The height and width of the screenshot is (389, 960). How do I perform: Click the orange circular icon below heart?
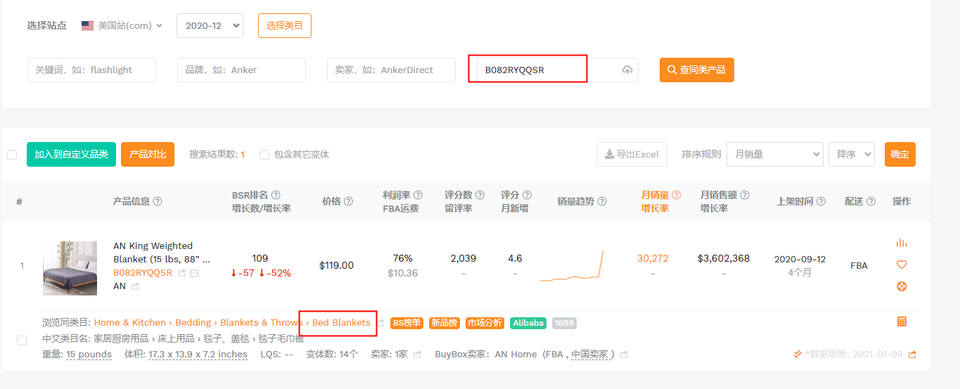pos(901,286)
